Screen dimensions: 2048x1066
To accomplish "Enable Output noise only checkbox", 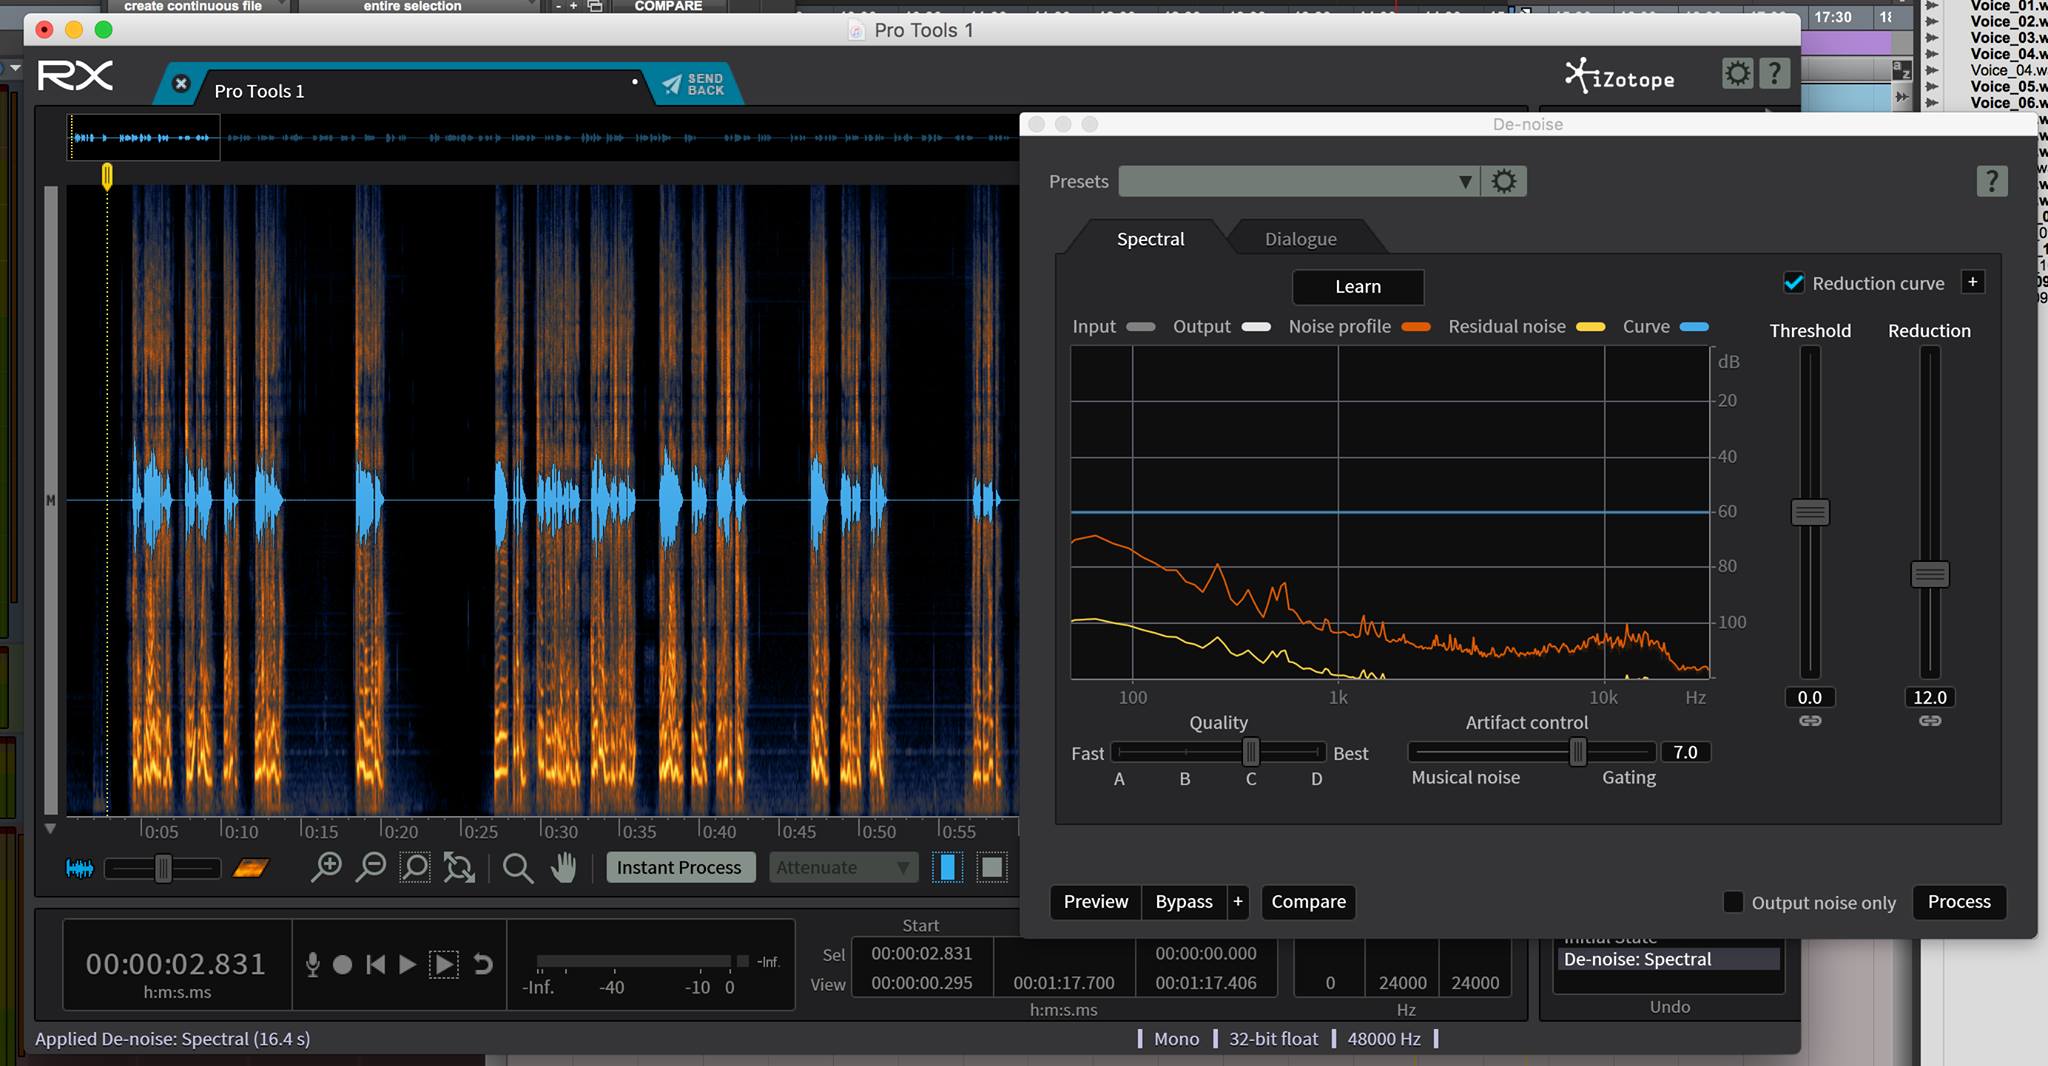I will [x=1733, y=902].
